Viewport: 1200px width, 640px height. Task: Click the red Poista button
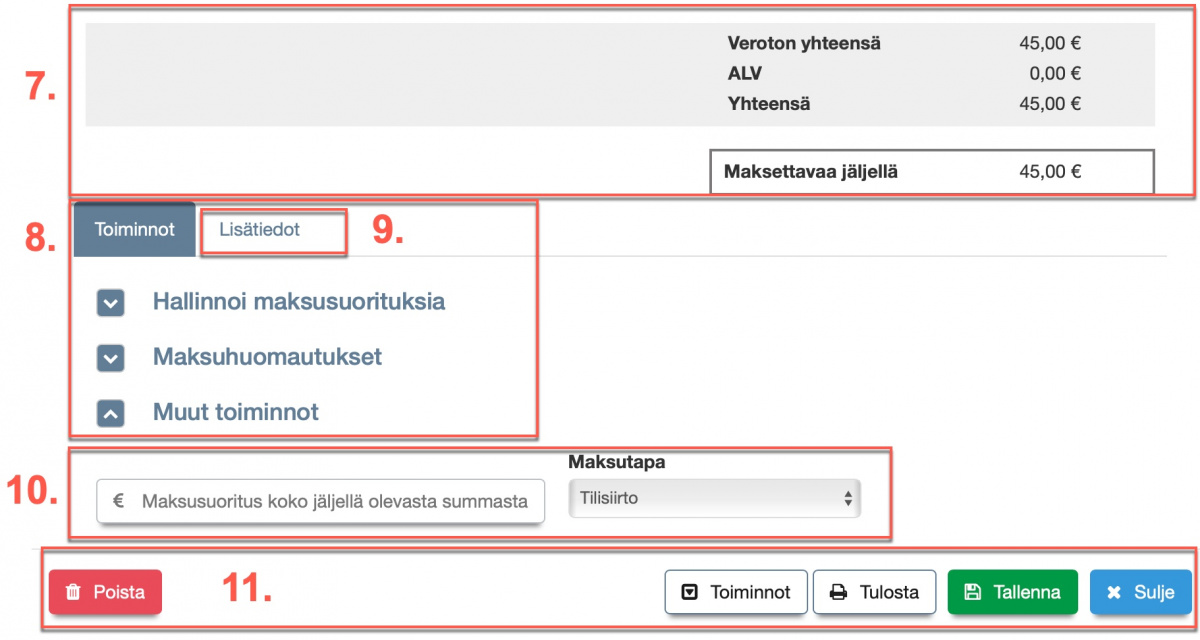(x=105, y=592)
